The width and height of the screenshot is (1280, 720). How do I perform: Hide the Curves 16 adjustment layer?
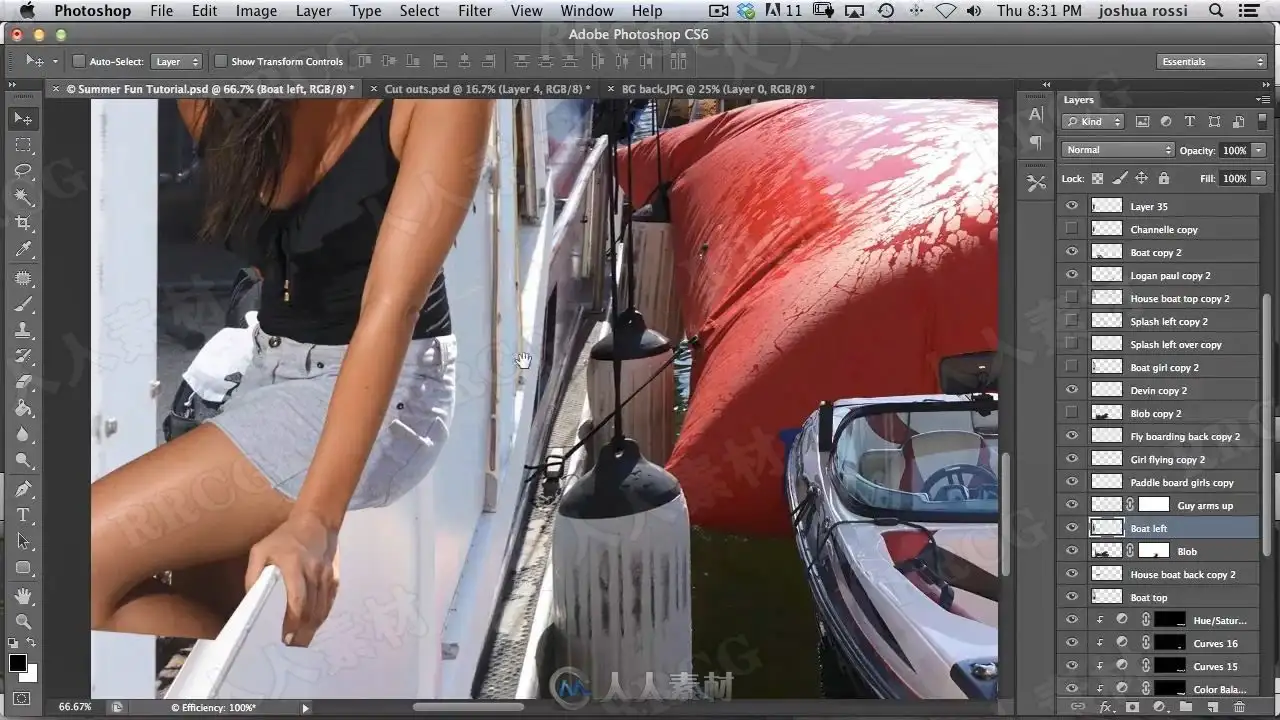[1072, 643]
